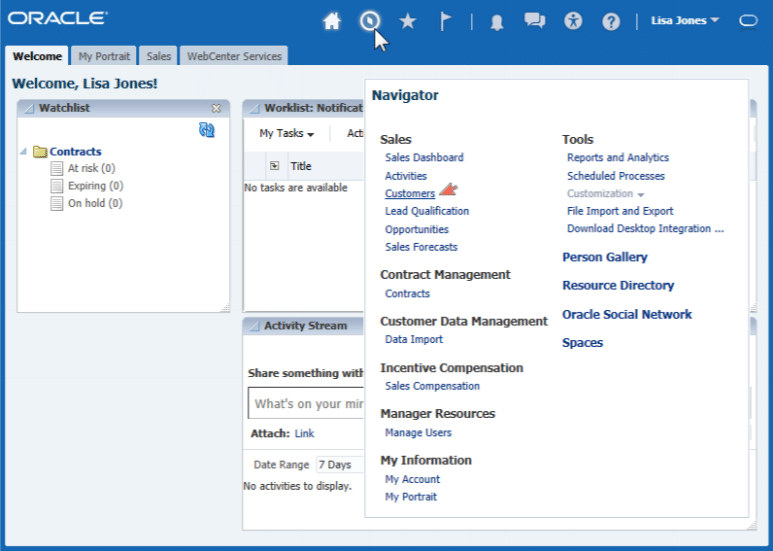
Task: Open accessibility settings icon
Action: coord(573,21)
